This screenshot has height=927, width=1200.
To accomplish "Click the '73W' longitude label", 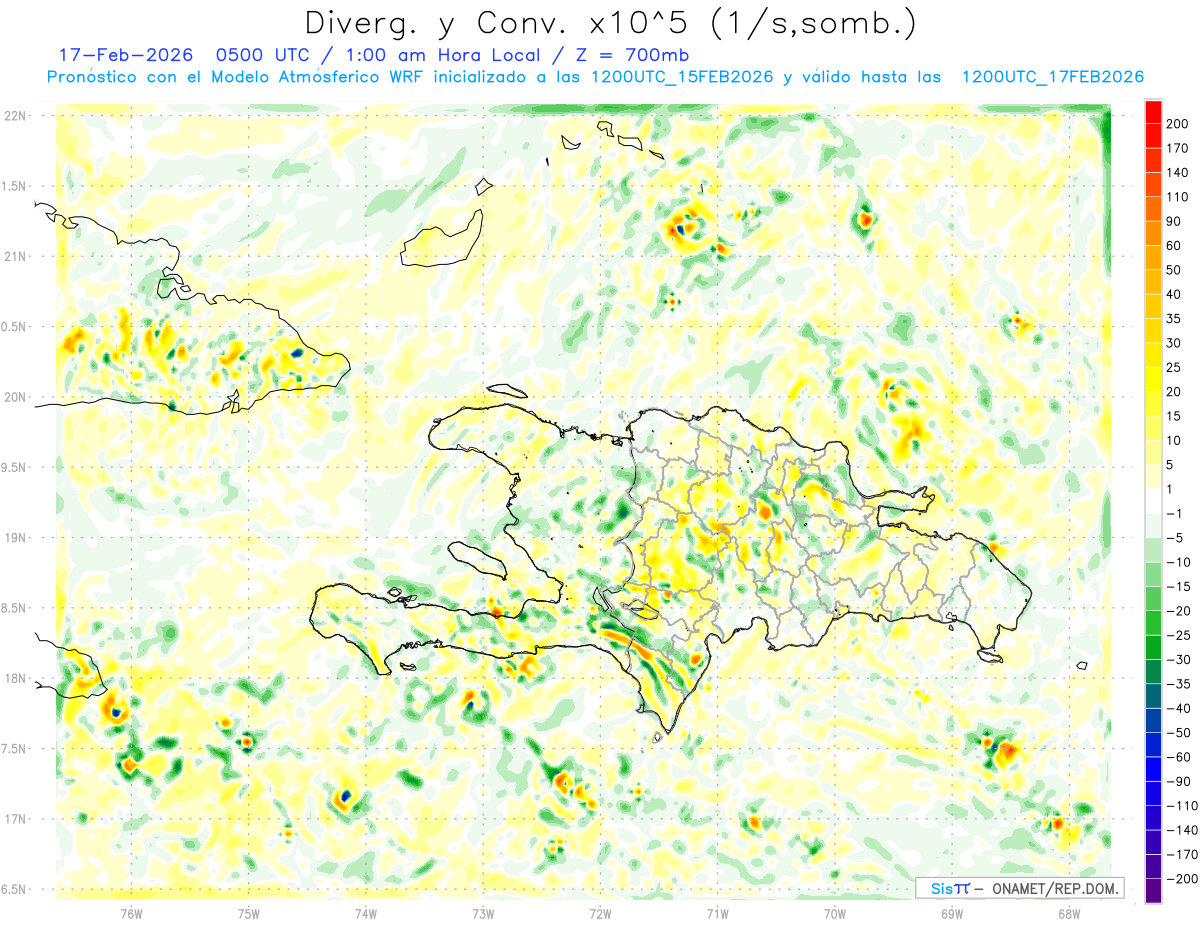I will 482,913.
